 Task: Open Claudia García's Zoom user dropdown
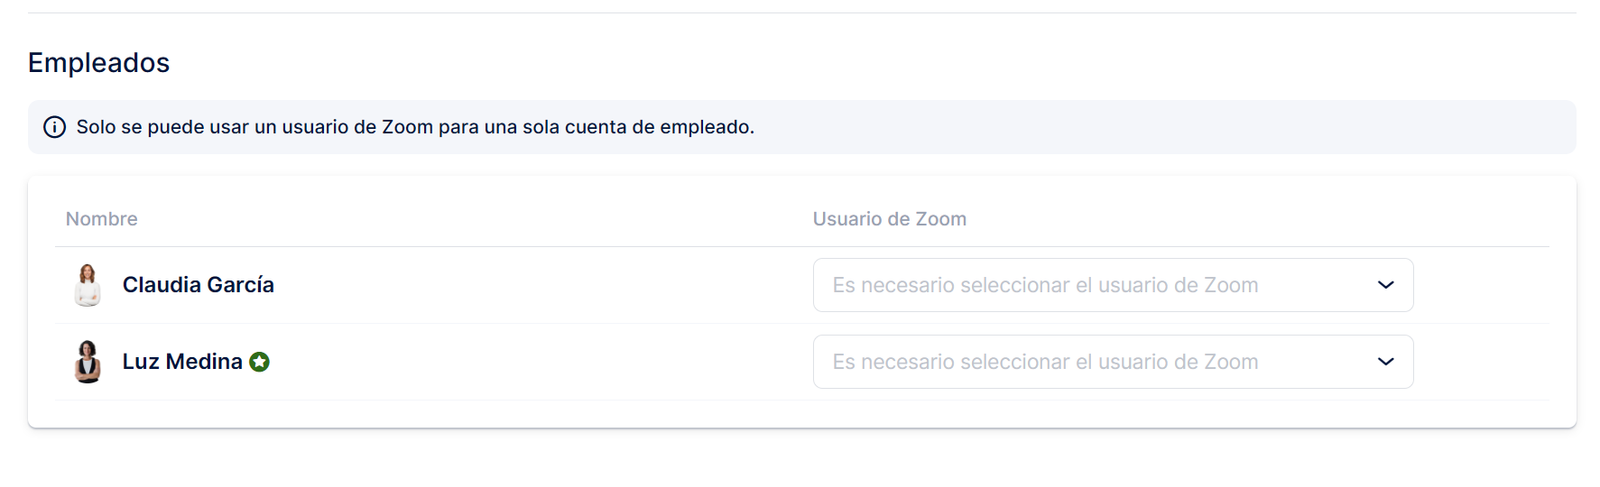tap(1112, 285)
